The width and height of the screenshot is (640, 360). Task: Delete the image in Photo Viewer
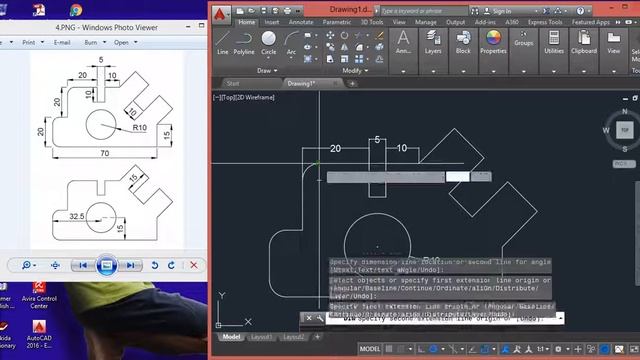pyautogui.click(x=194, y=265)
